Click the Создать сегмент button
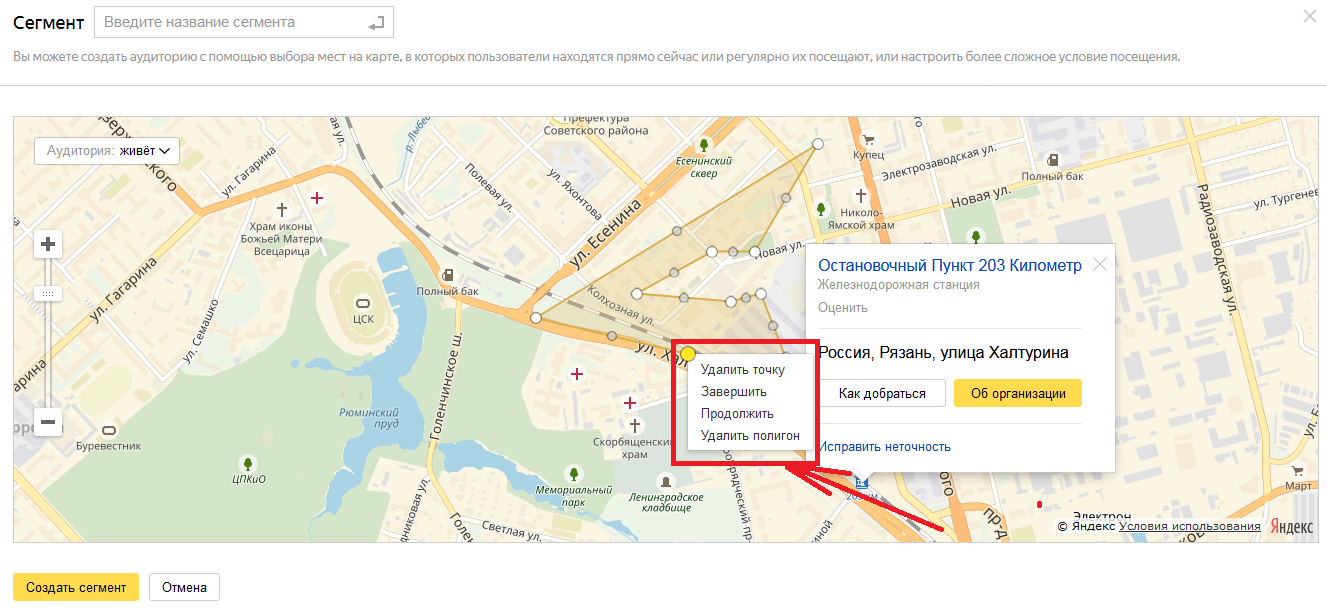 point(76,588)
